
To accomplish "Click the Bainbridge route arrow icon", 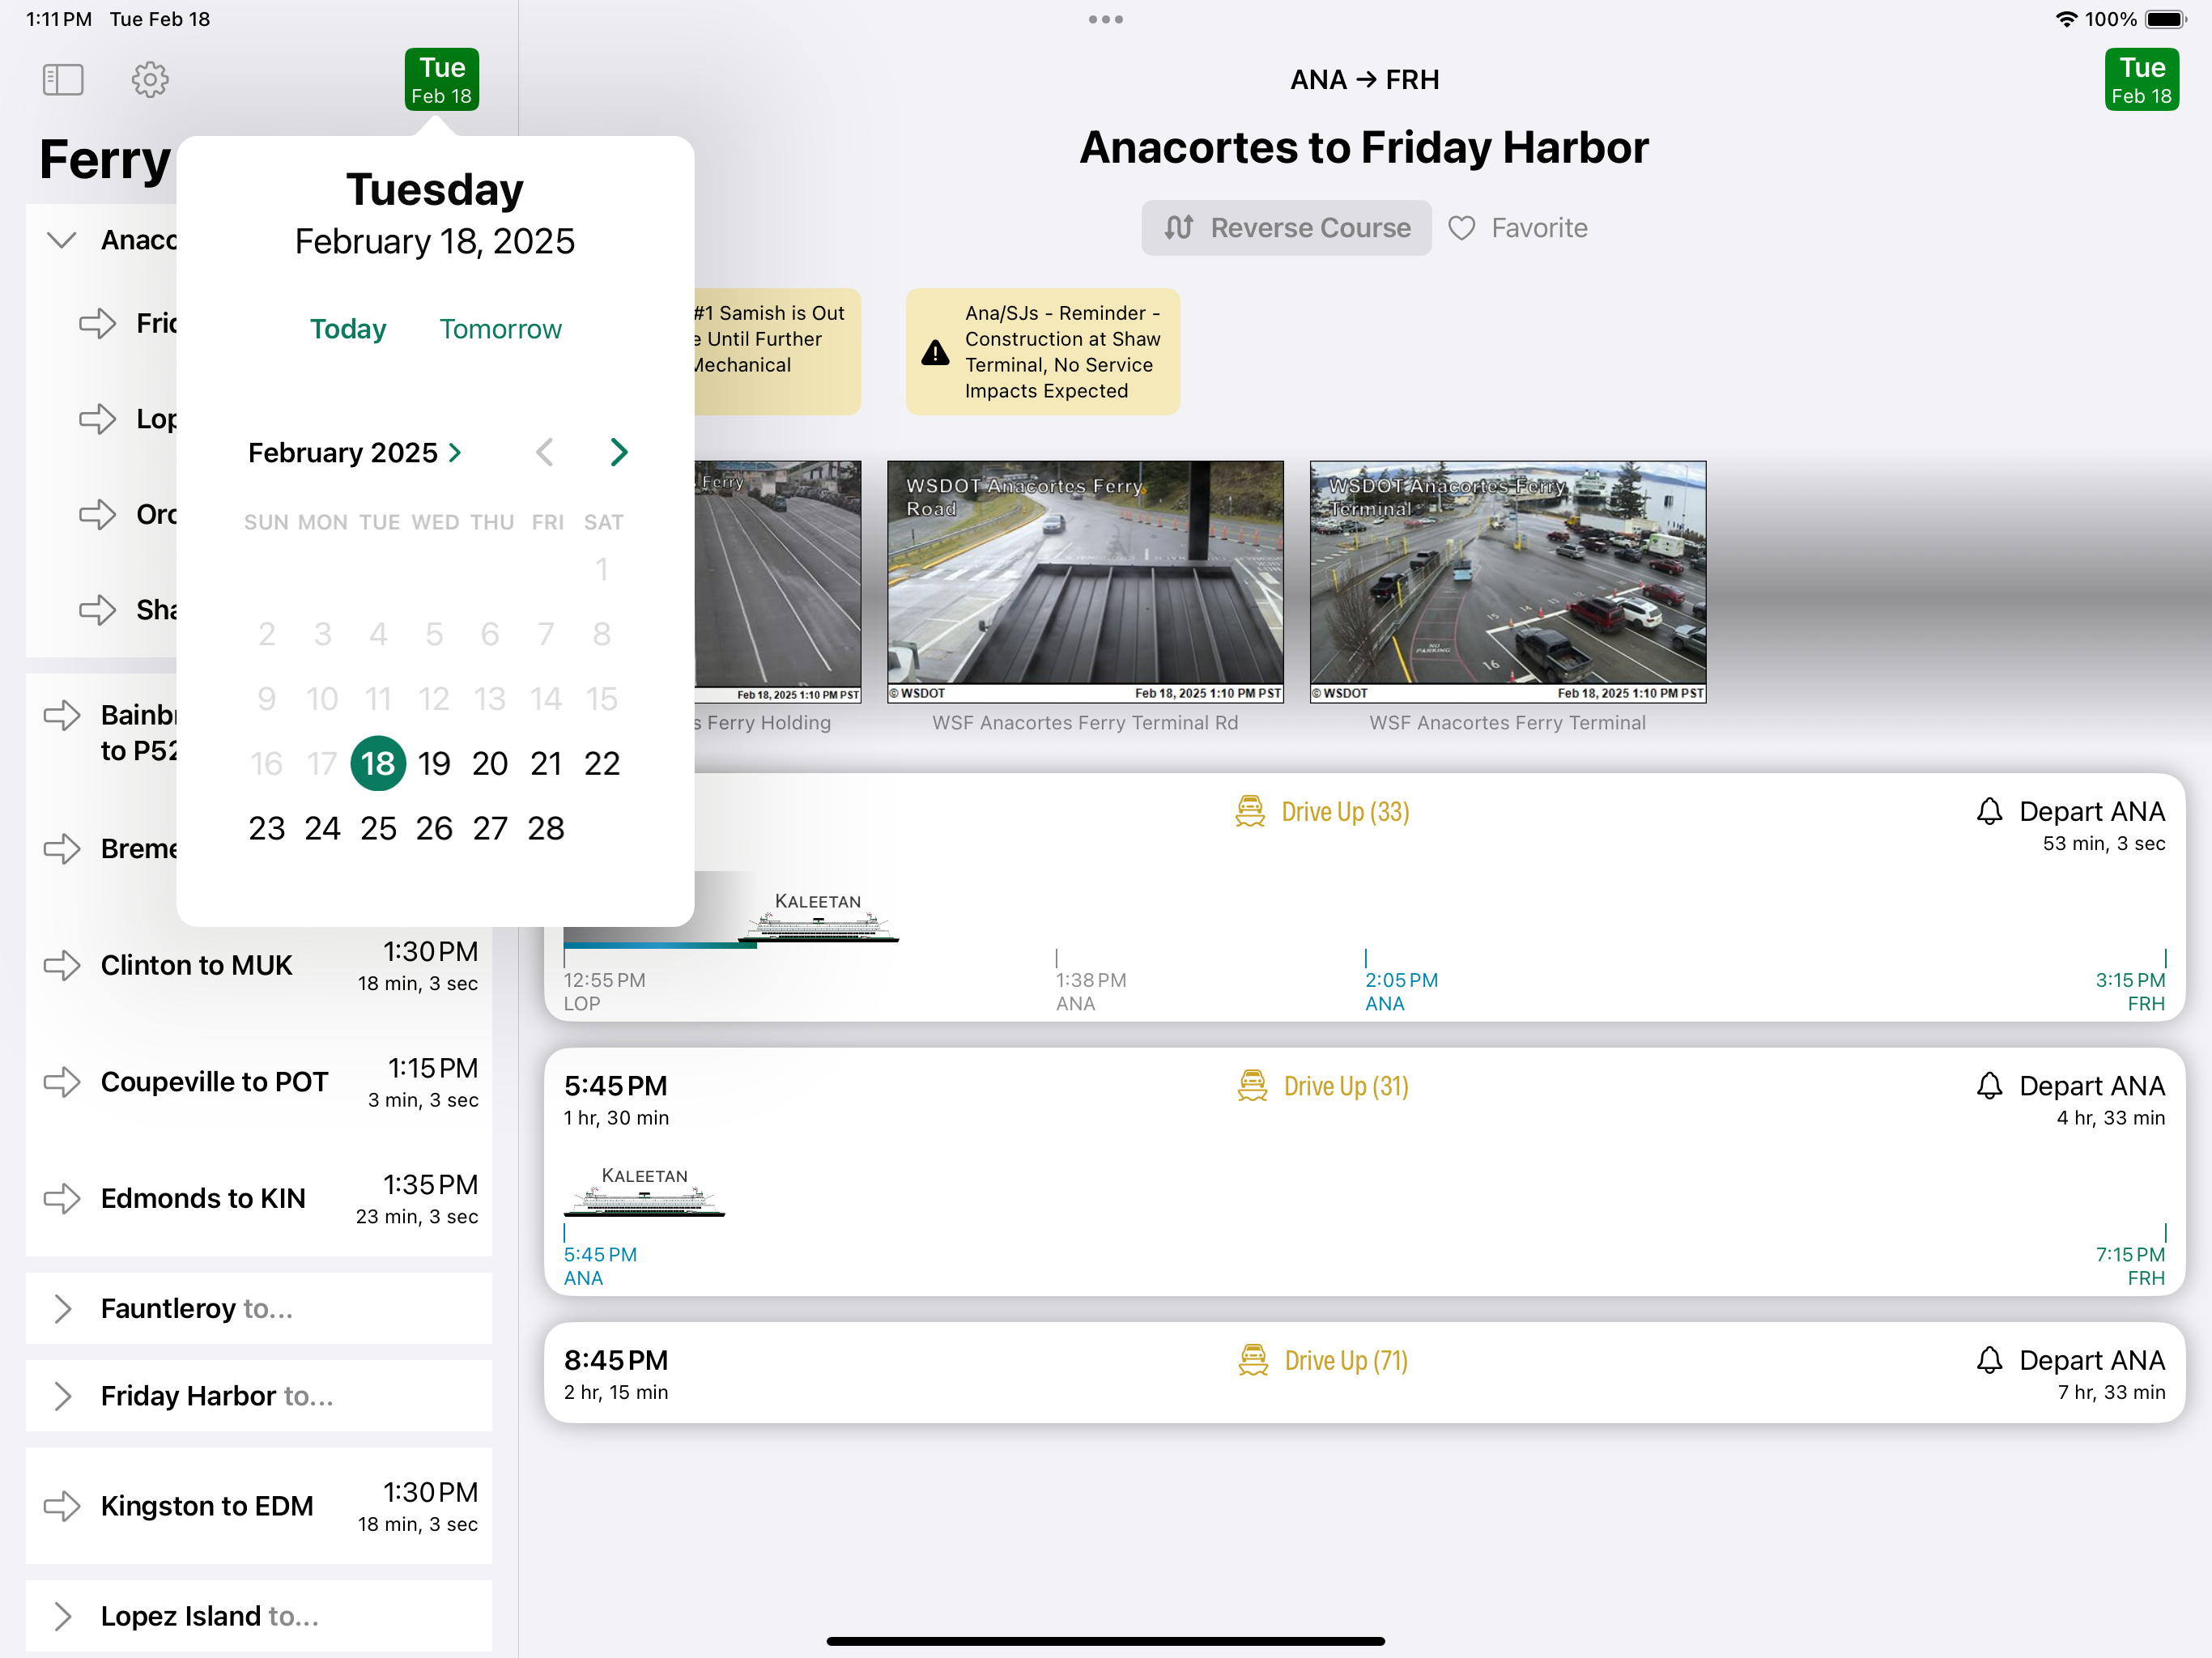I will point(62,715).
